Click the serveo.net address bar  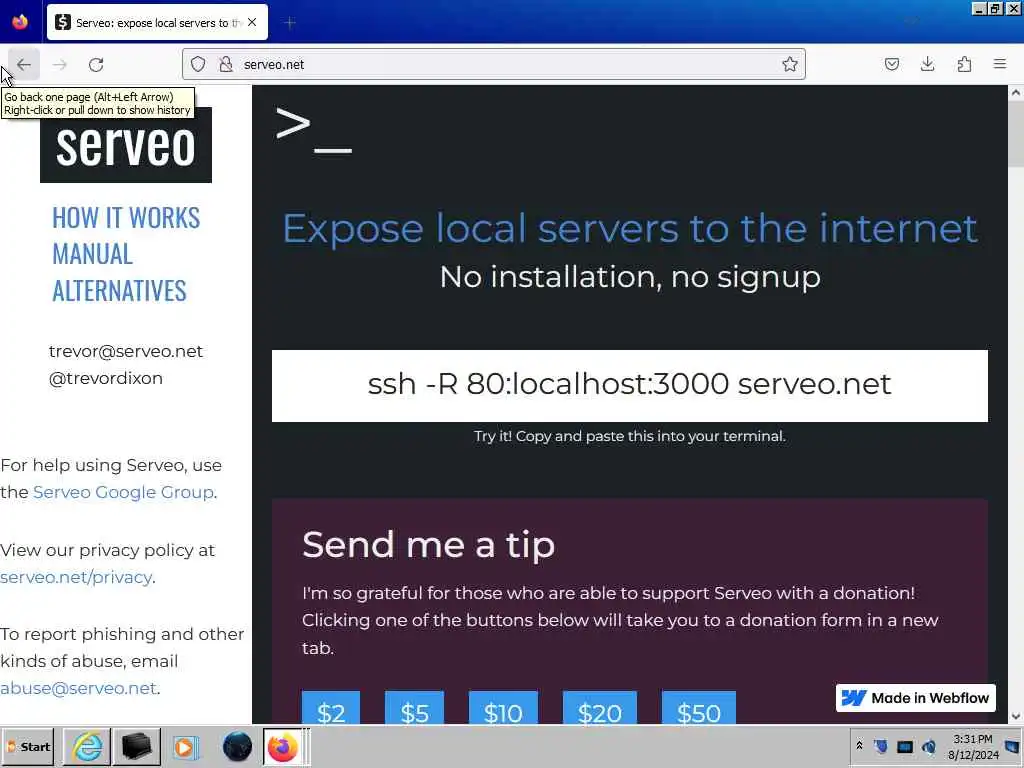coord(494,64)
